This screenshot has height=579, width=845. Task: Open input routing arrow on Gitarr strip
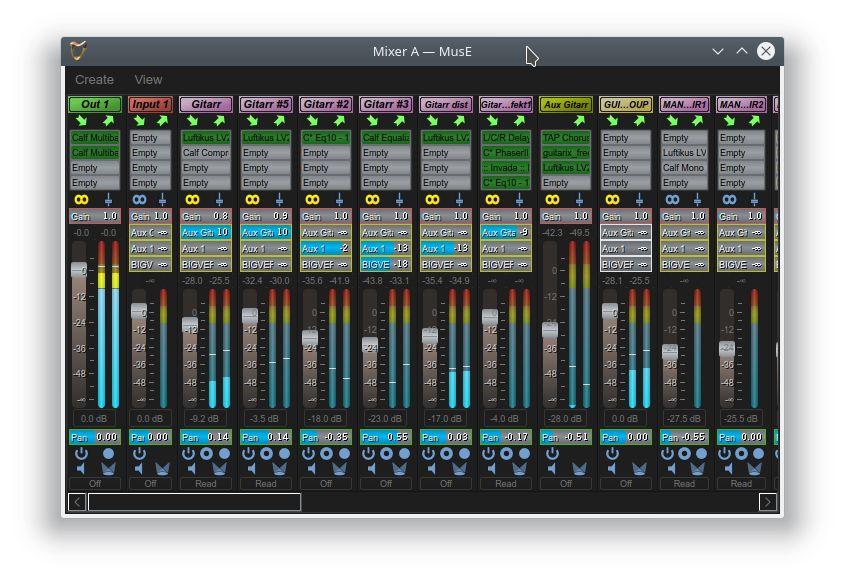tap(193, 121)
